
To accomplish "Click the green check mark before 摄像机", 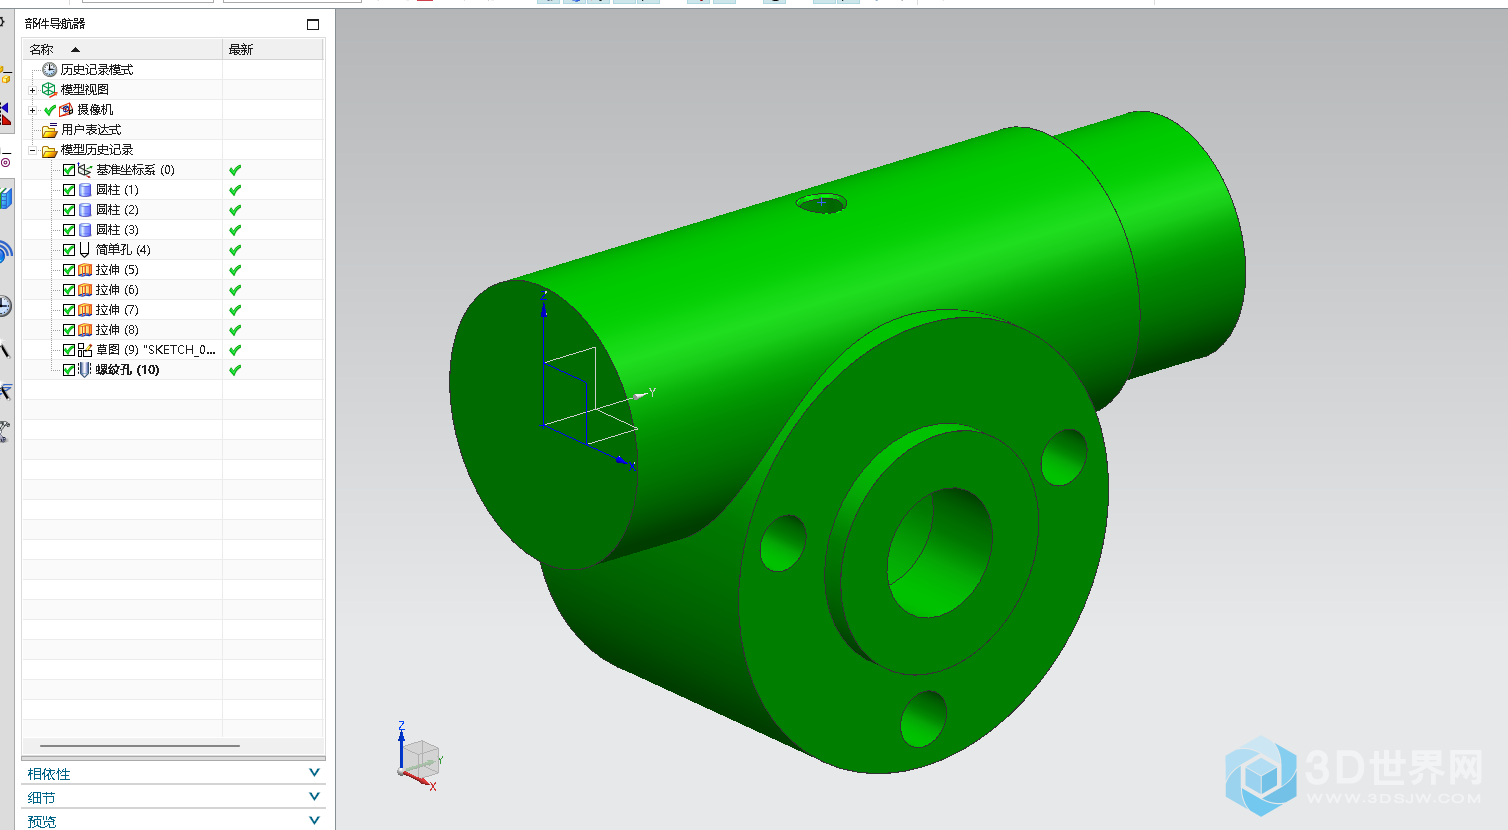I will [50, 110].
